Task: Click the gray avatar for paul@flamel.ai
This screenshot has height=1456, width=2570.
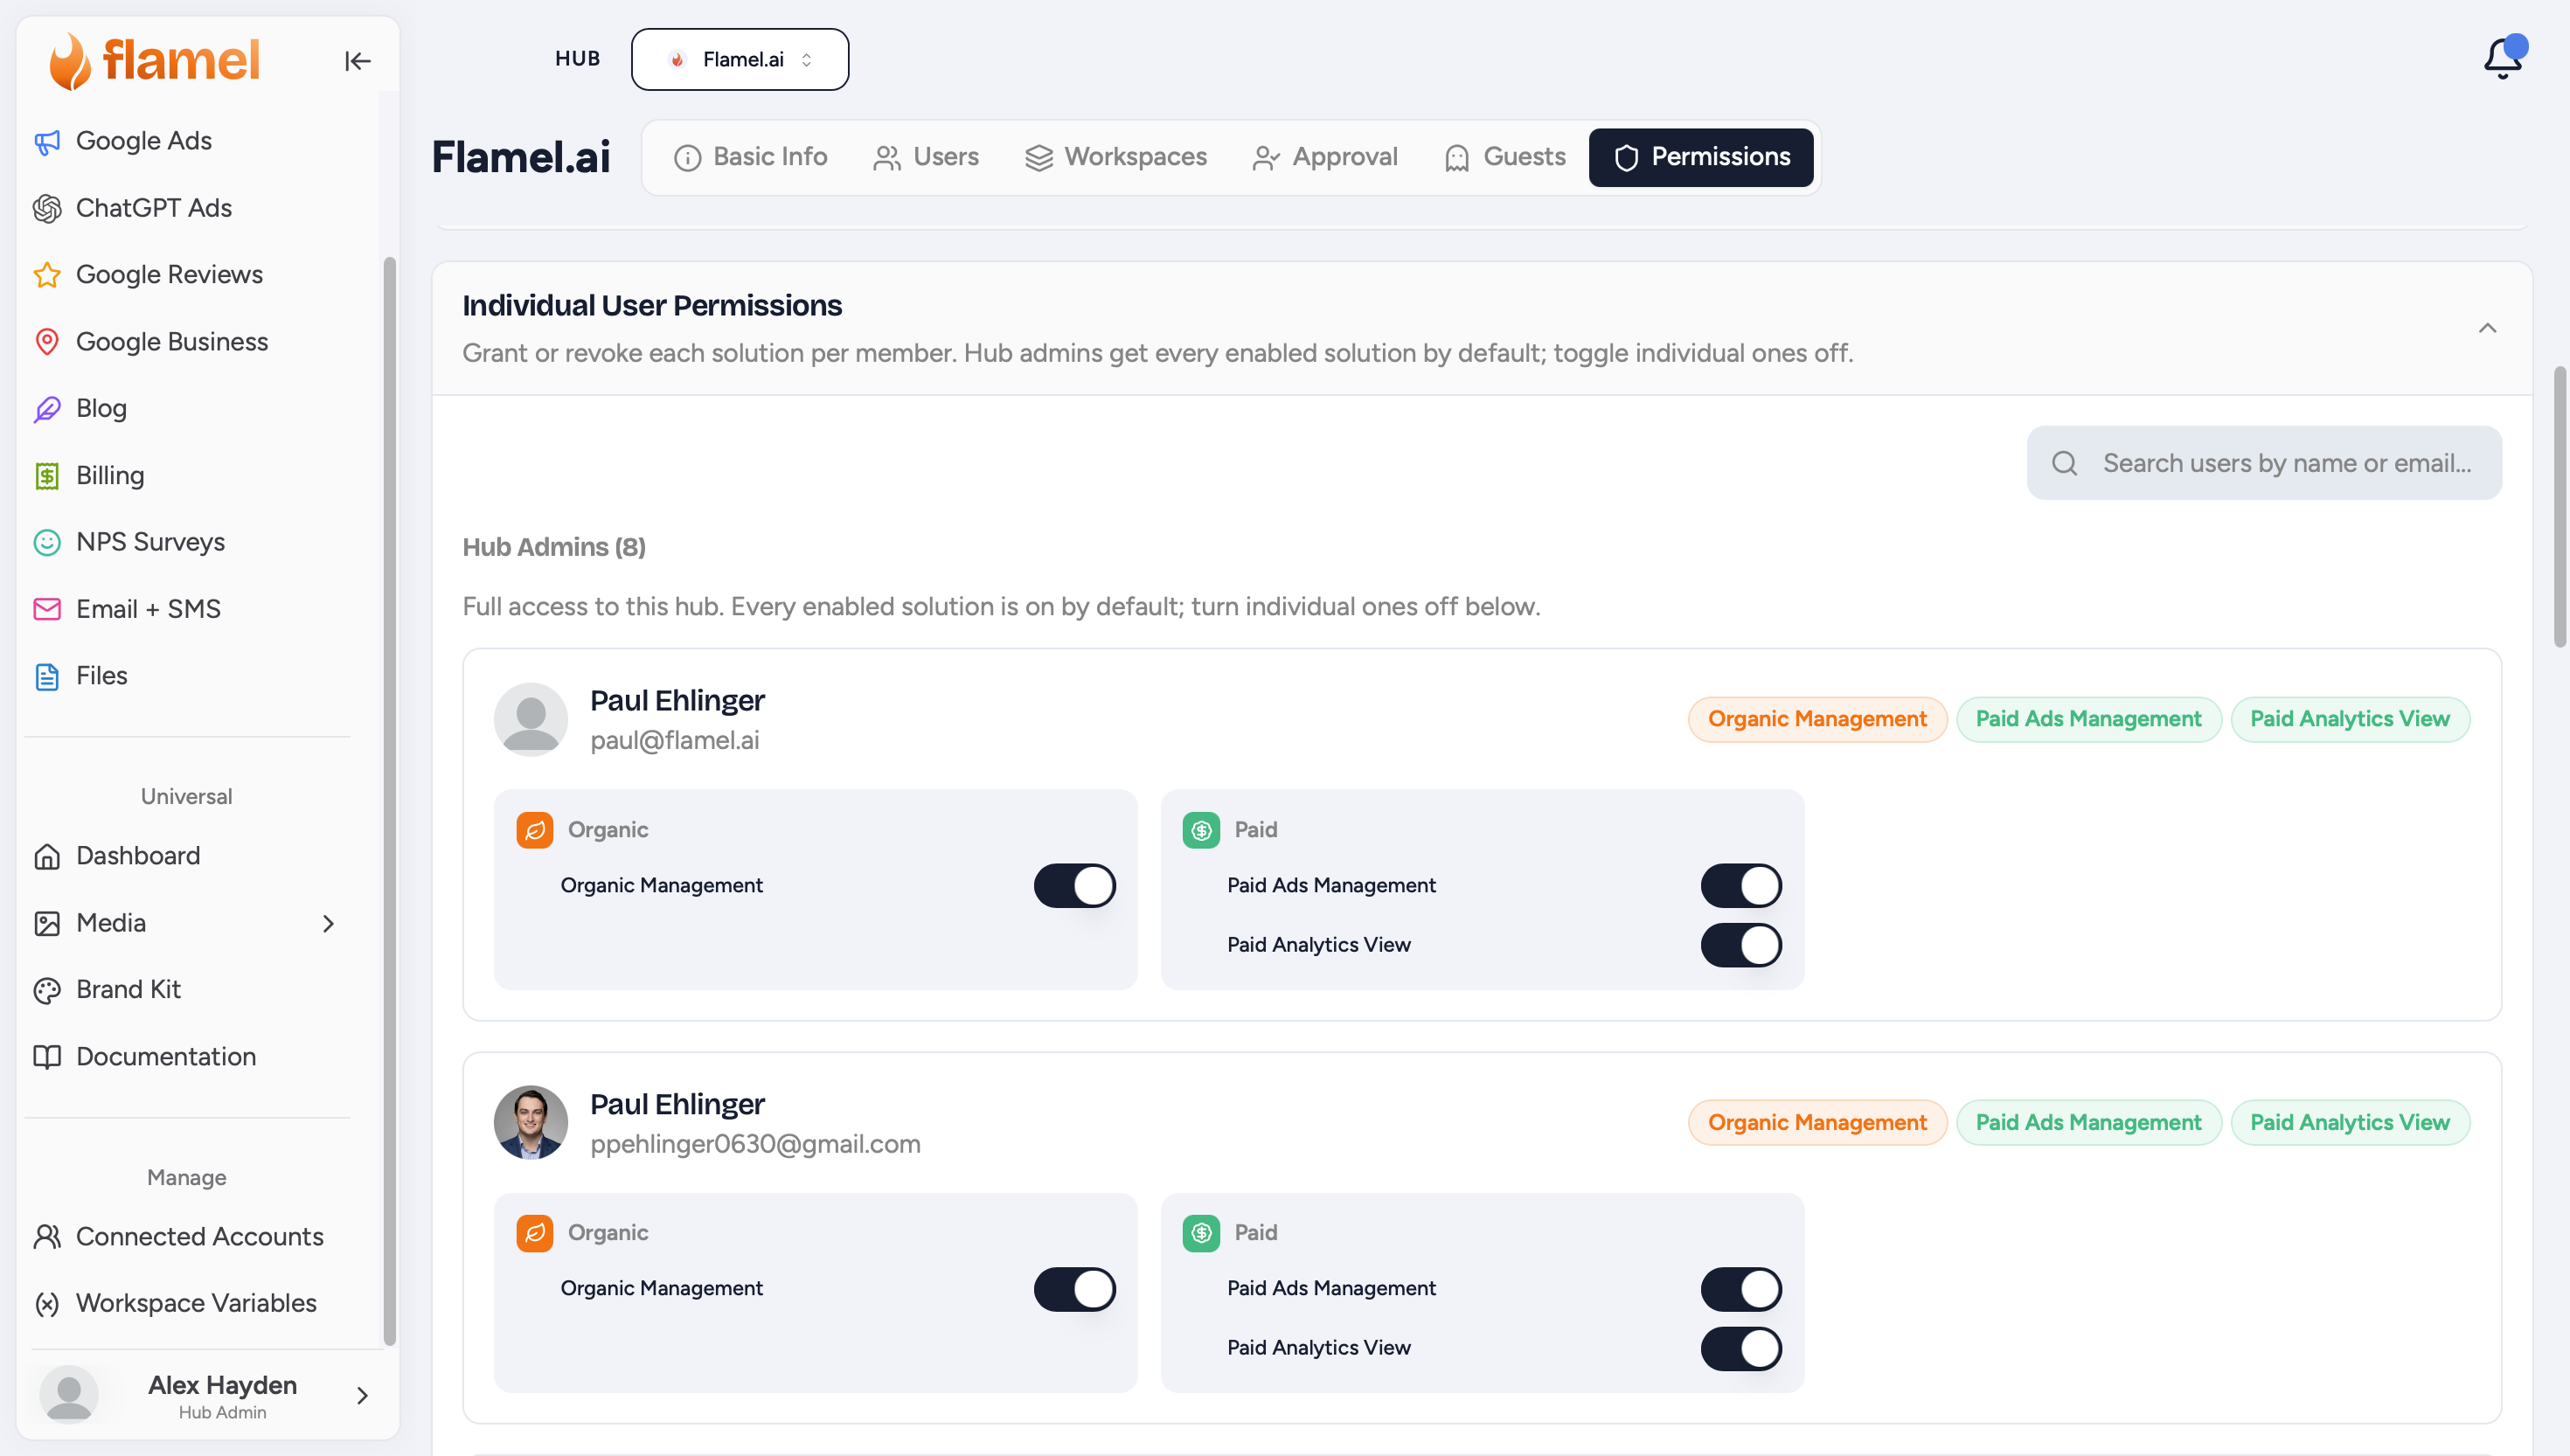Action: pos(531,720)
